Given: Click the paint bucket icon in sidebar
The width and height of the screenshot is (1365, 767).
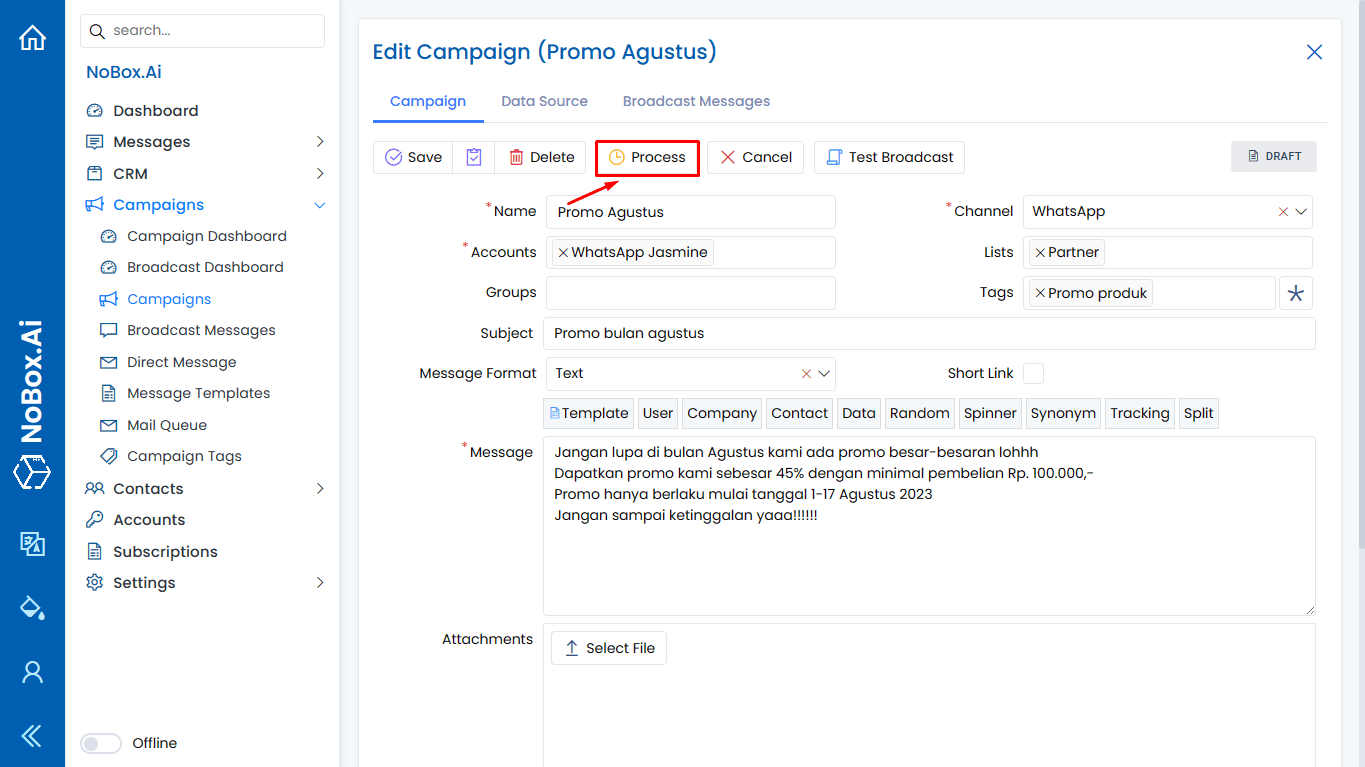Looking at the screenshot, I should 32,607.
